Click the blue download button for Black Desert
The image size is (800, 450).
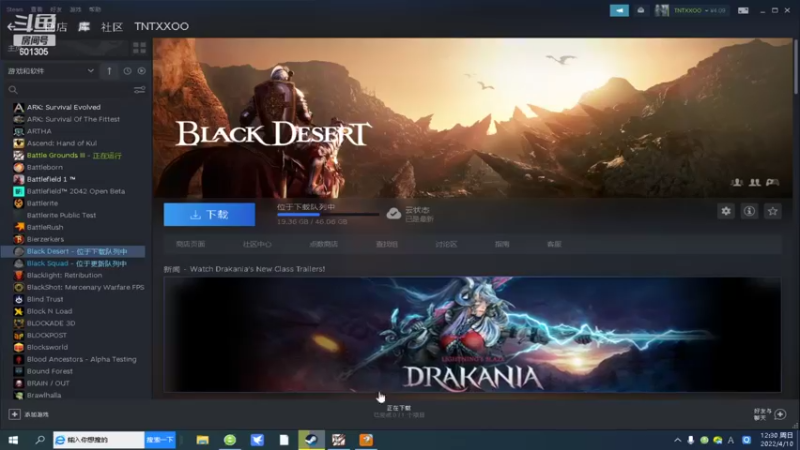(209, 214)
